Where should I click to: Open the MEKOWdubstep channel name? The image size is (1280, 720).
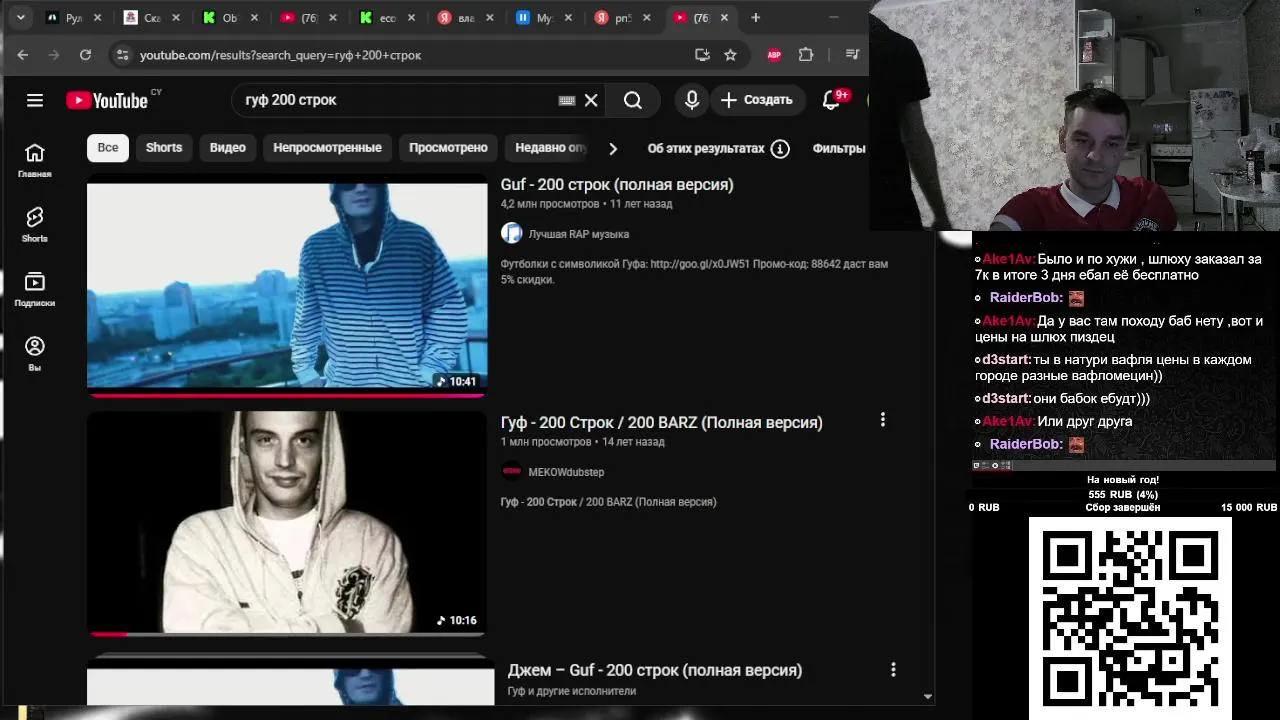pyautogui.click(x=566, y=472)
